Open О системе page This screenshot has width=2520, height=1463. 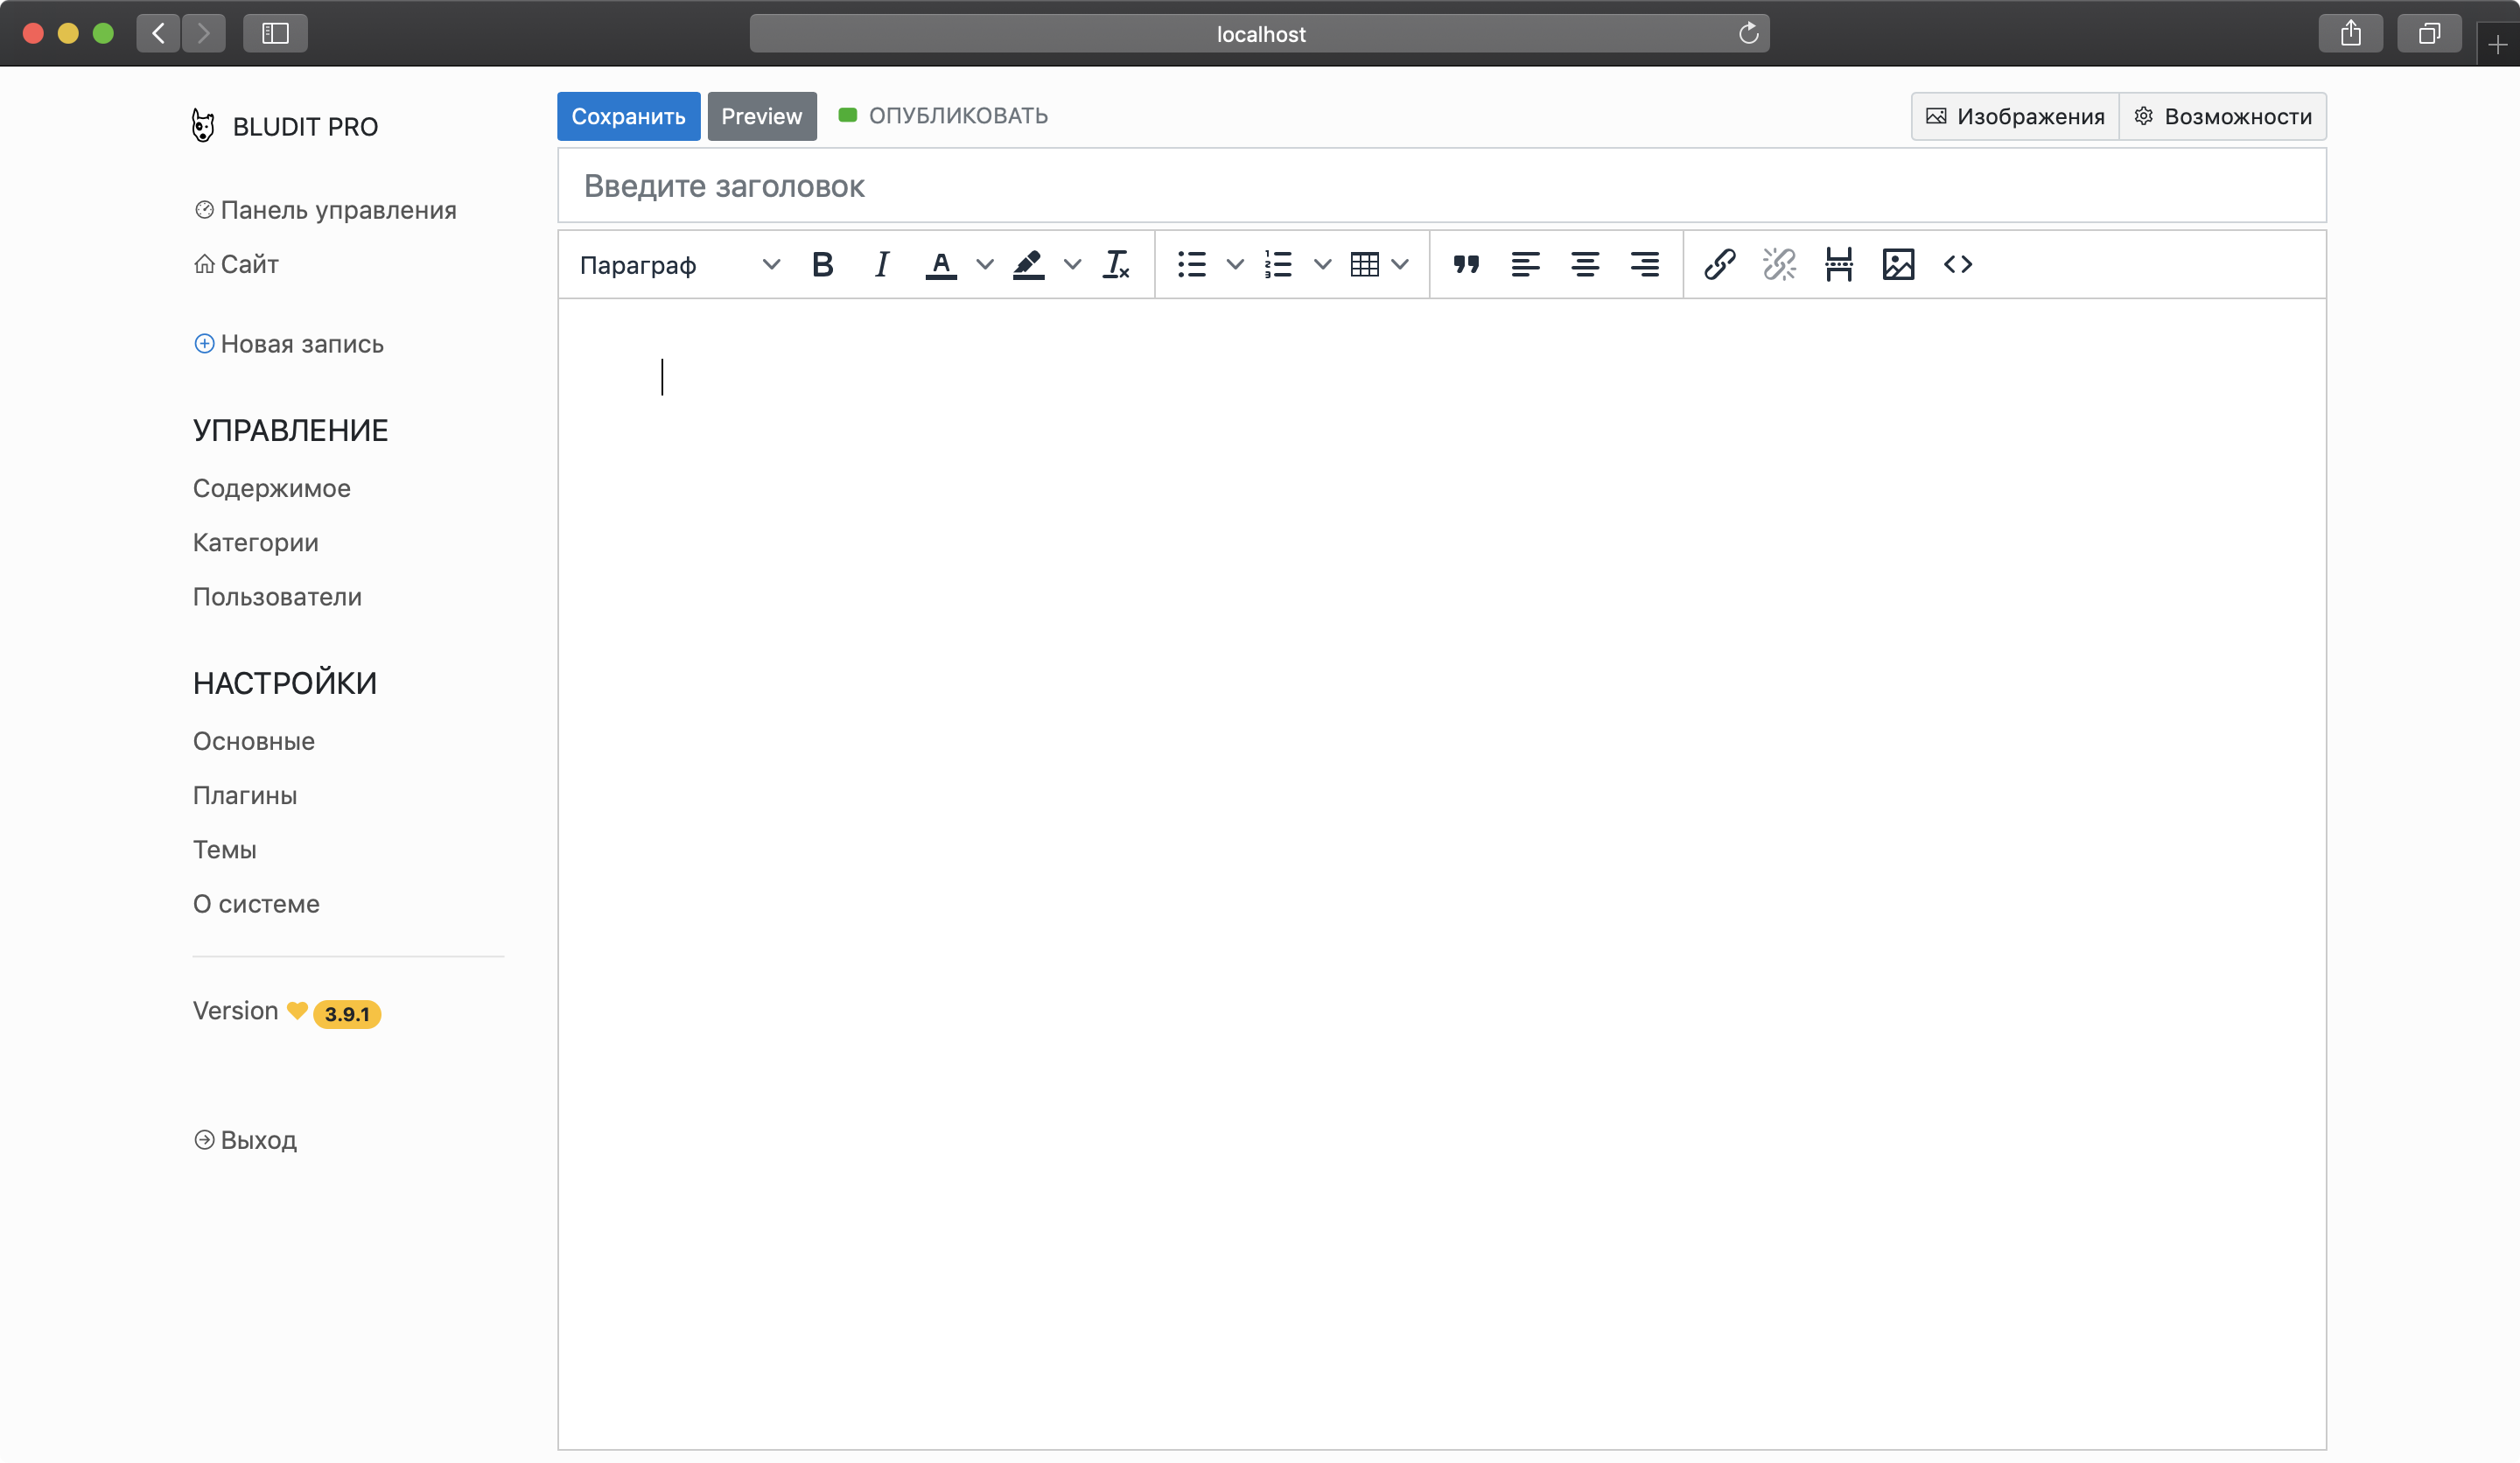click(x=256, y=903)
